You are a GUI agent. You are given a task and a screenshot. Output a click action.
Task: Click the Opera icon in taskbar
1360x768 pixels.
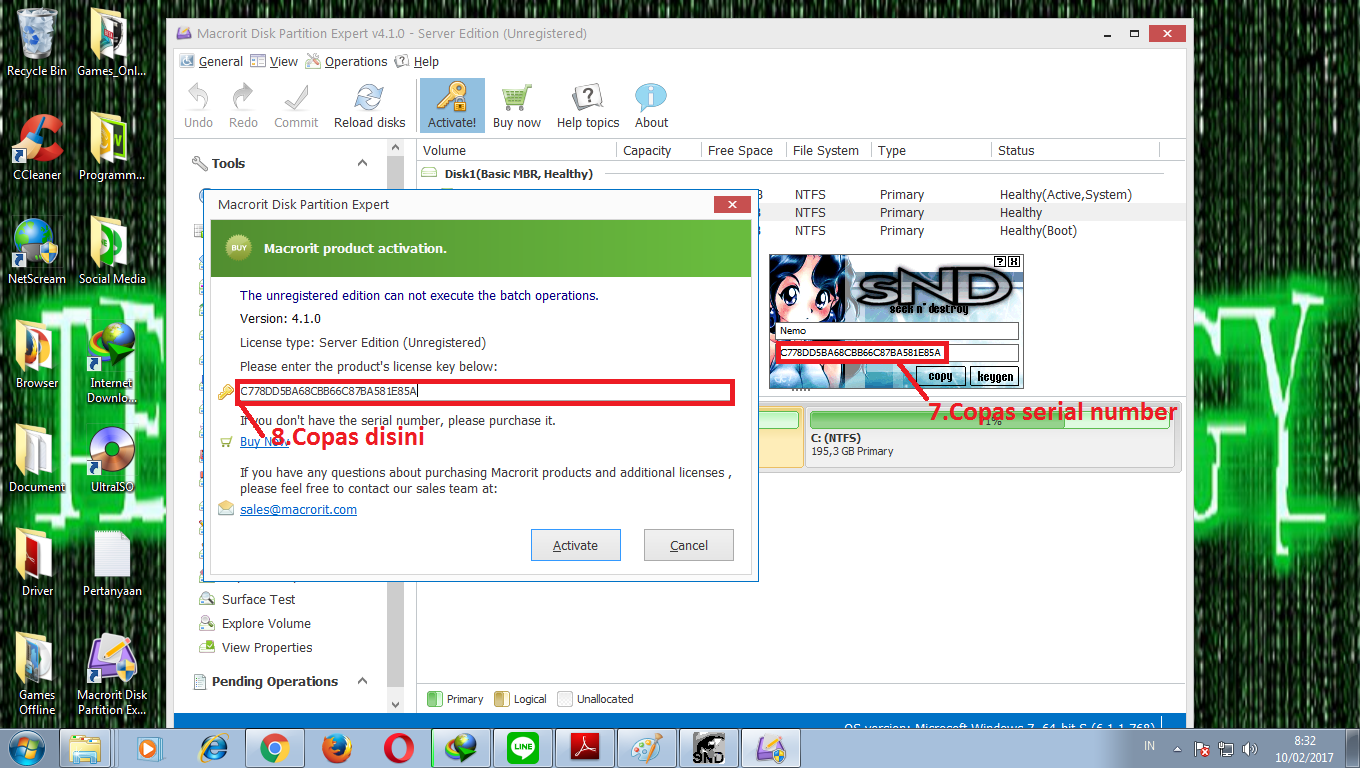(x=399, y=748)
